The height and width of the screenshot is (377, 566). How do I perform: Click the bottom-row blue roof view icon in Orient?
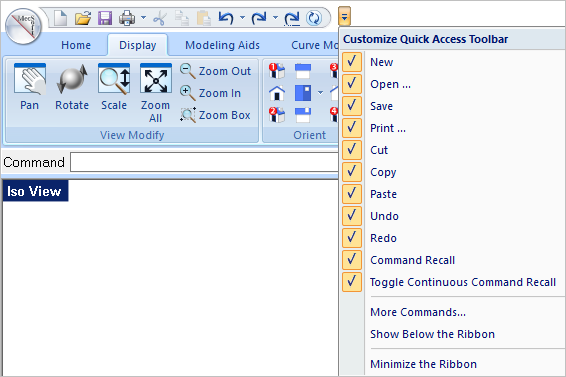click(303, 115)
